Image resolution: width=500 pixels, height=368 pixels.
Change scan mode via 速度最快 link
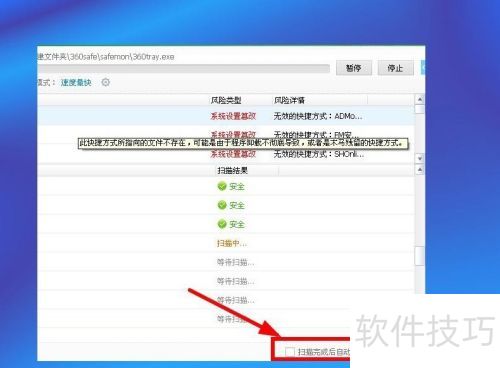tap(76, 82)
